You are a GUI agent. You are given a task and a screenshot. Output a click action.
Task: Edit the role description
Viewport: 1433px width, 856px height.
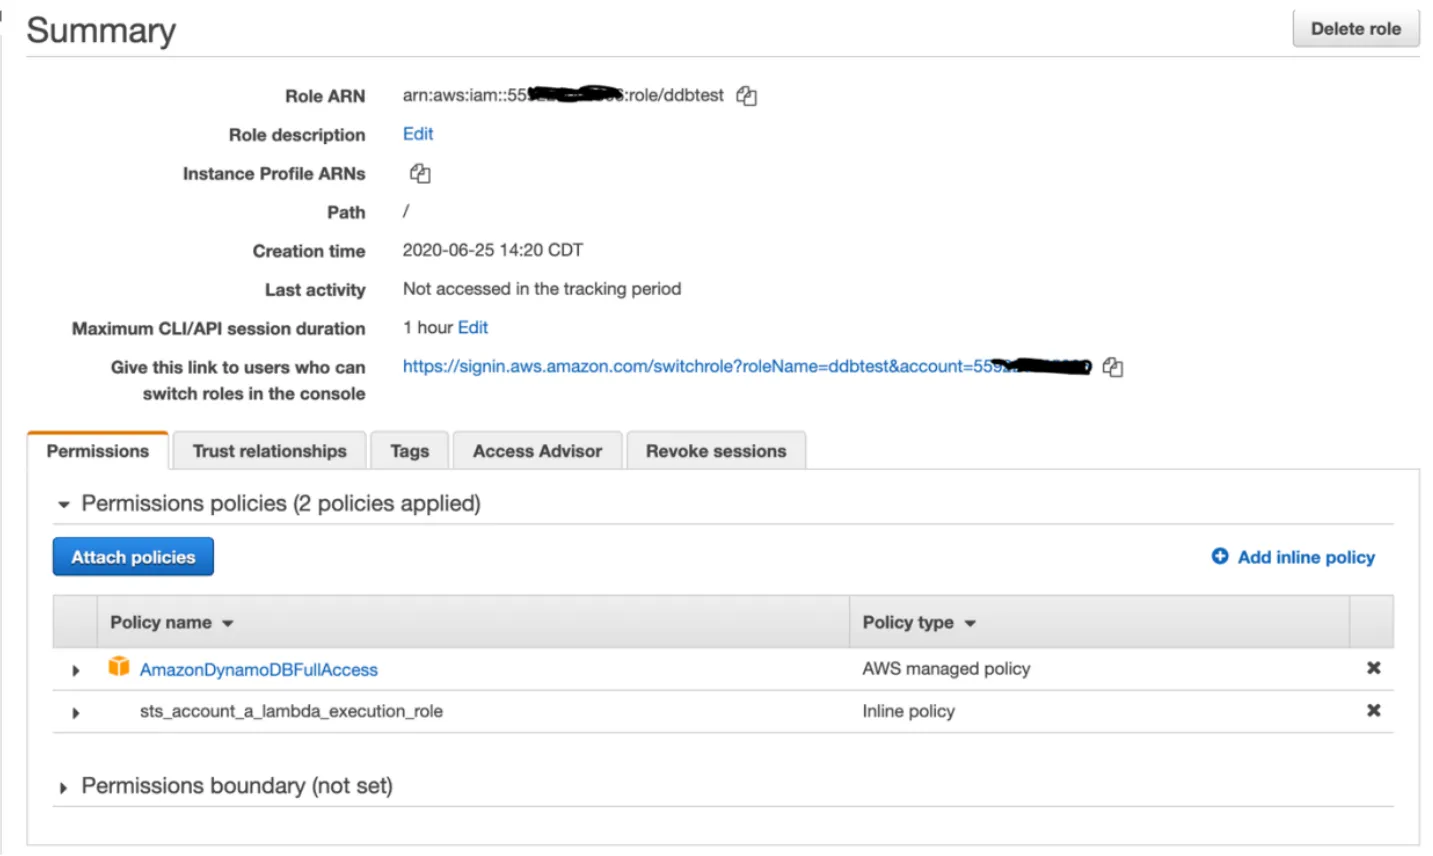click(x=418, y=134)
